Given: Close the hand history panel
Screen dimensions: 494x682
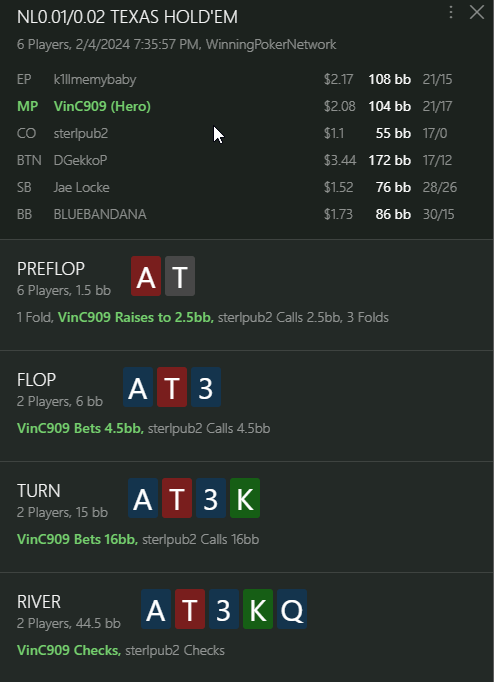Looking at the screenshot, I should pos(477,12).
